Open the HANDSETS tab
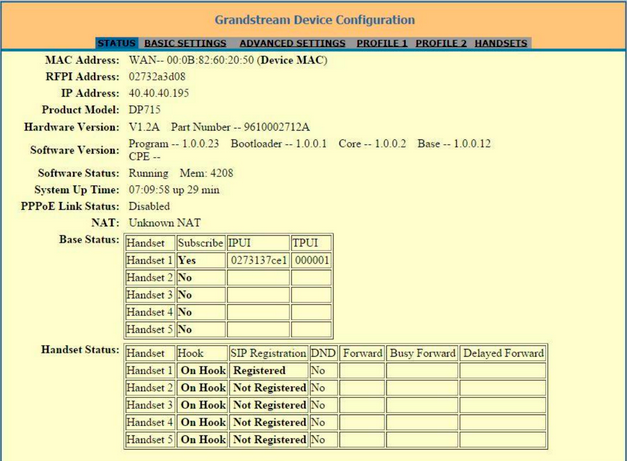This screenshot has height=461, width=627. 501,43
